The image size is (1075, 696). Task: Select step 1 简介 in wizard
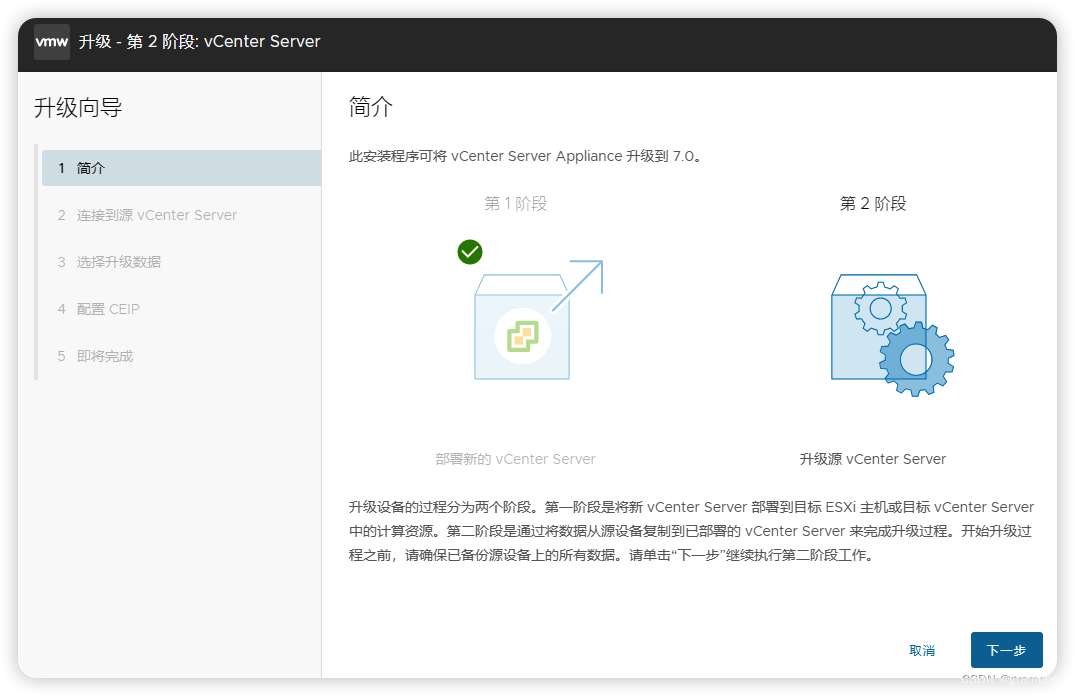coord(182,168)
